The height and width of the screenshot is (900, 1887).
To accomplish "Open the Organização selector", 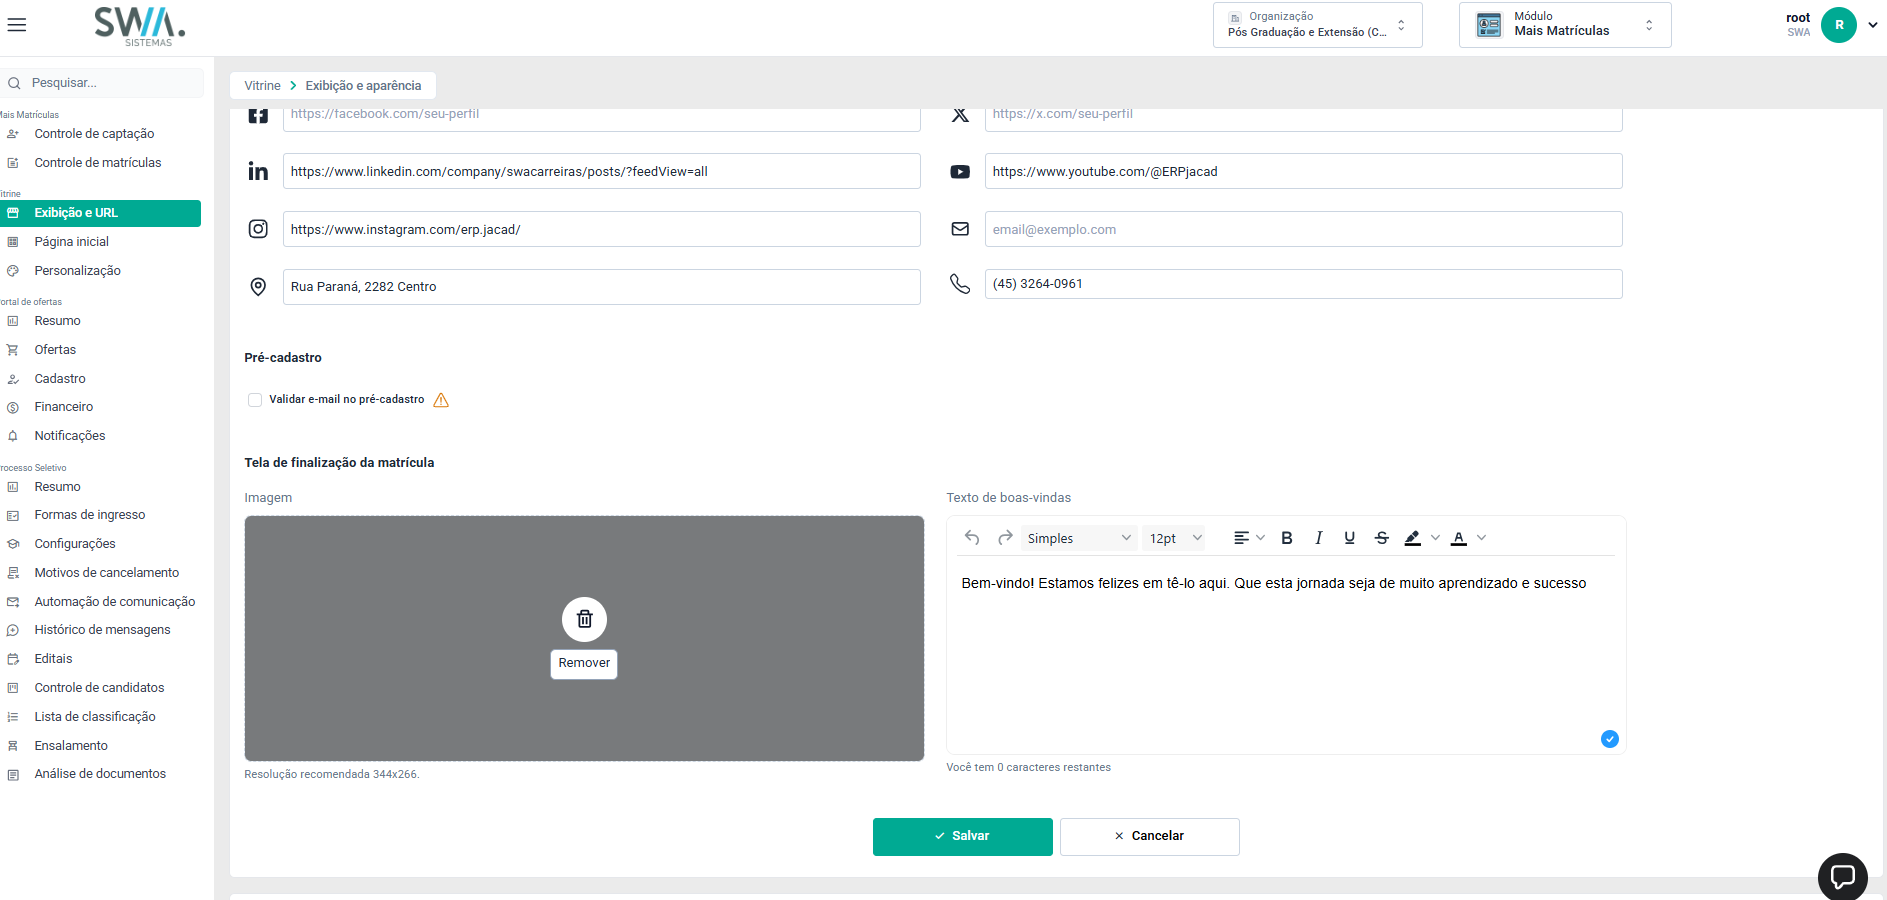I will tap(1317, 25).
